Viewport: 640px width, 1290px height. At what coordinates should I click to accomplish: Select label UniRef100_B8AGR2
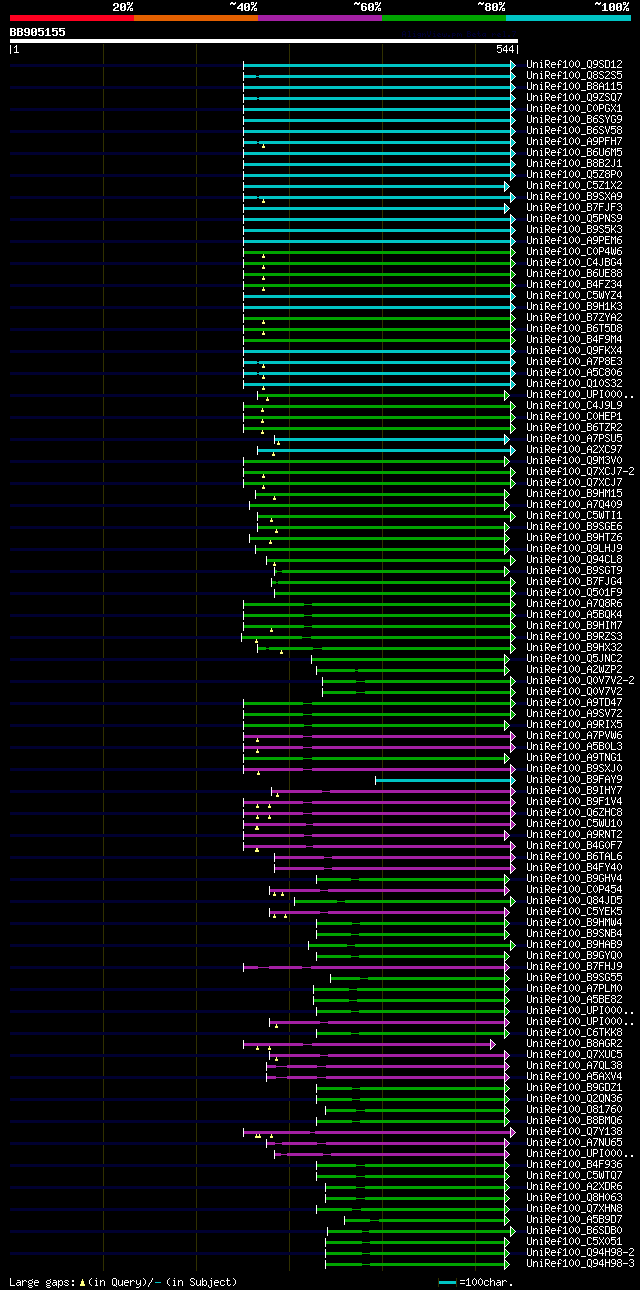click(x=574, y=1044)
